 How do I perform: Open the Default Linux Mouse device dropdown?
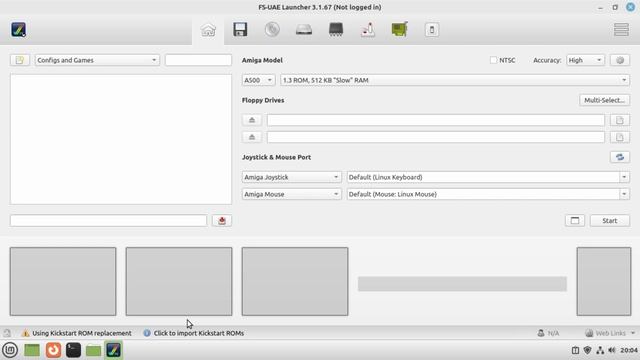coord(488,194)
